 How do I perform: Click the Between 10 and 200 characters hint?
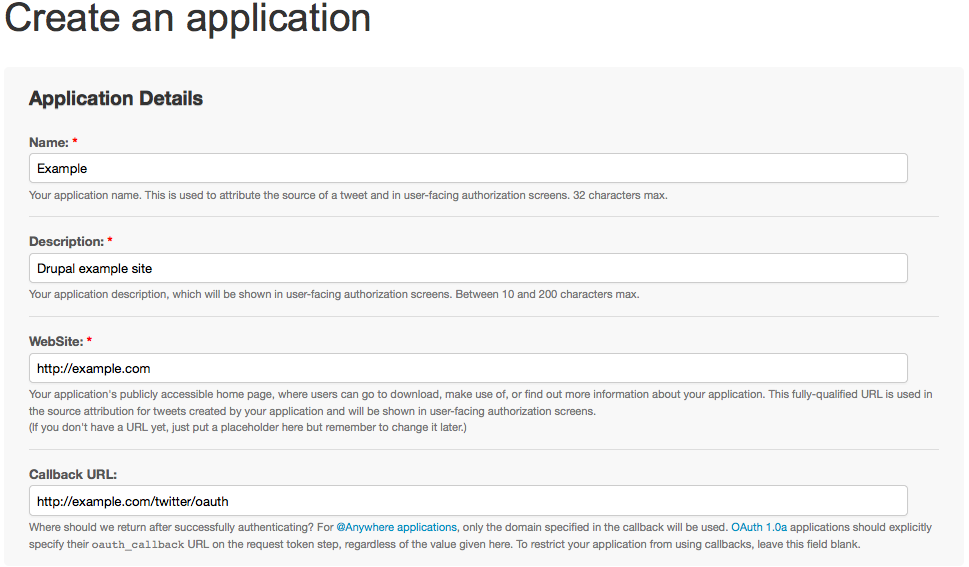pos(547,294)
